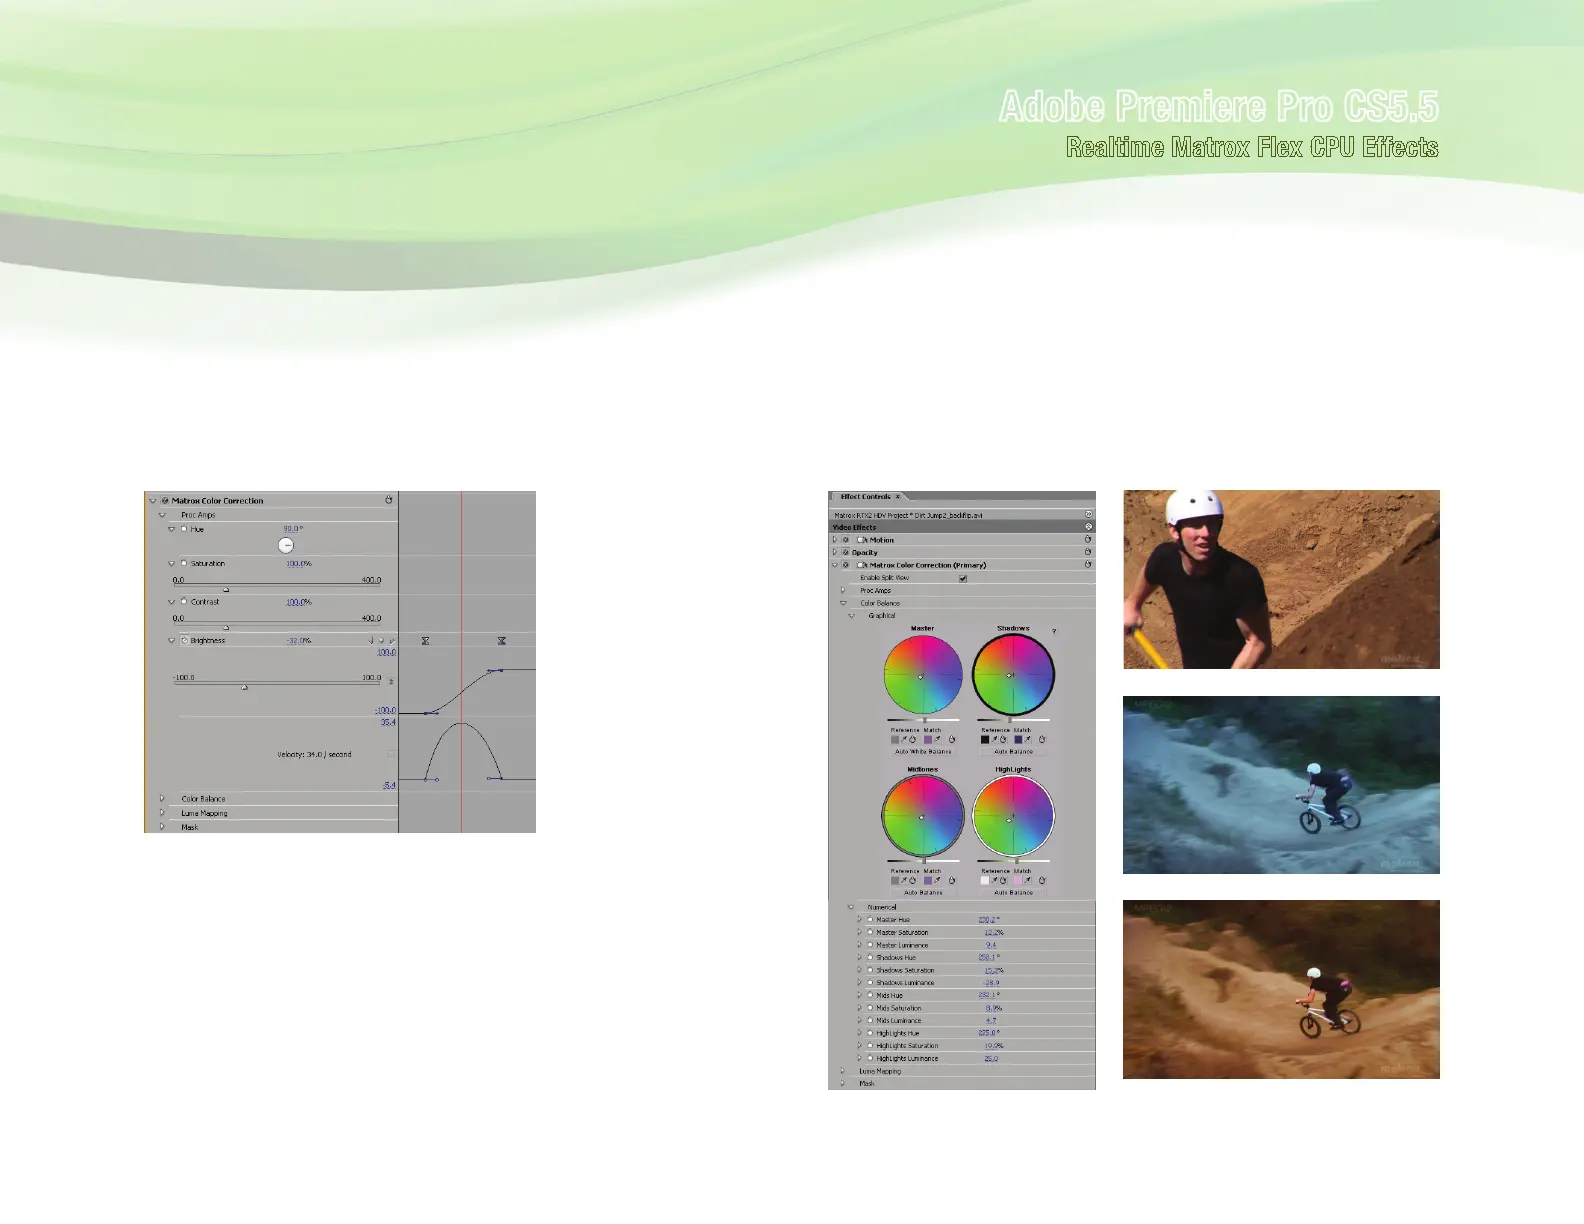The width and height of the screenshot is (1584, 1224).
Task: Toggle animation stopwatch for Saturation under Proc Amps
Action: tap(184, 563)
